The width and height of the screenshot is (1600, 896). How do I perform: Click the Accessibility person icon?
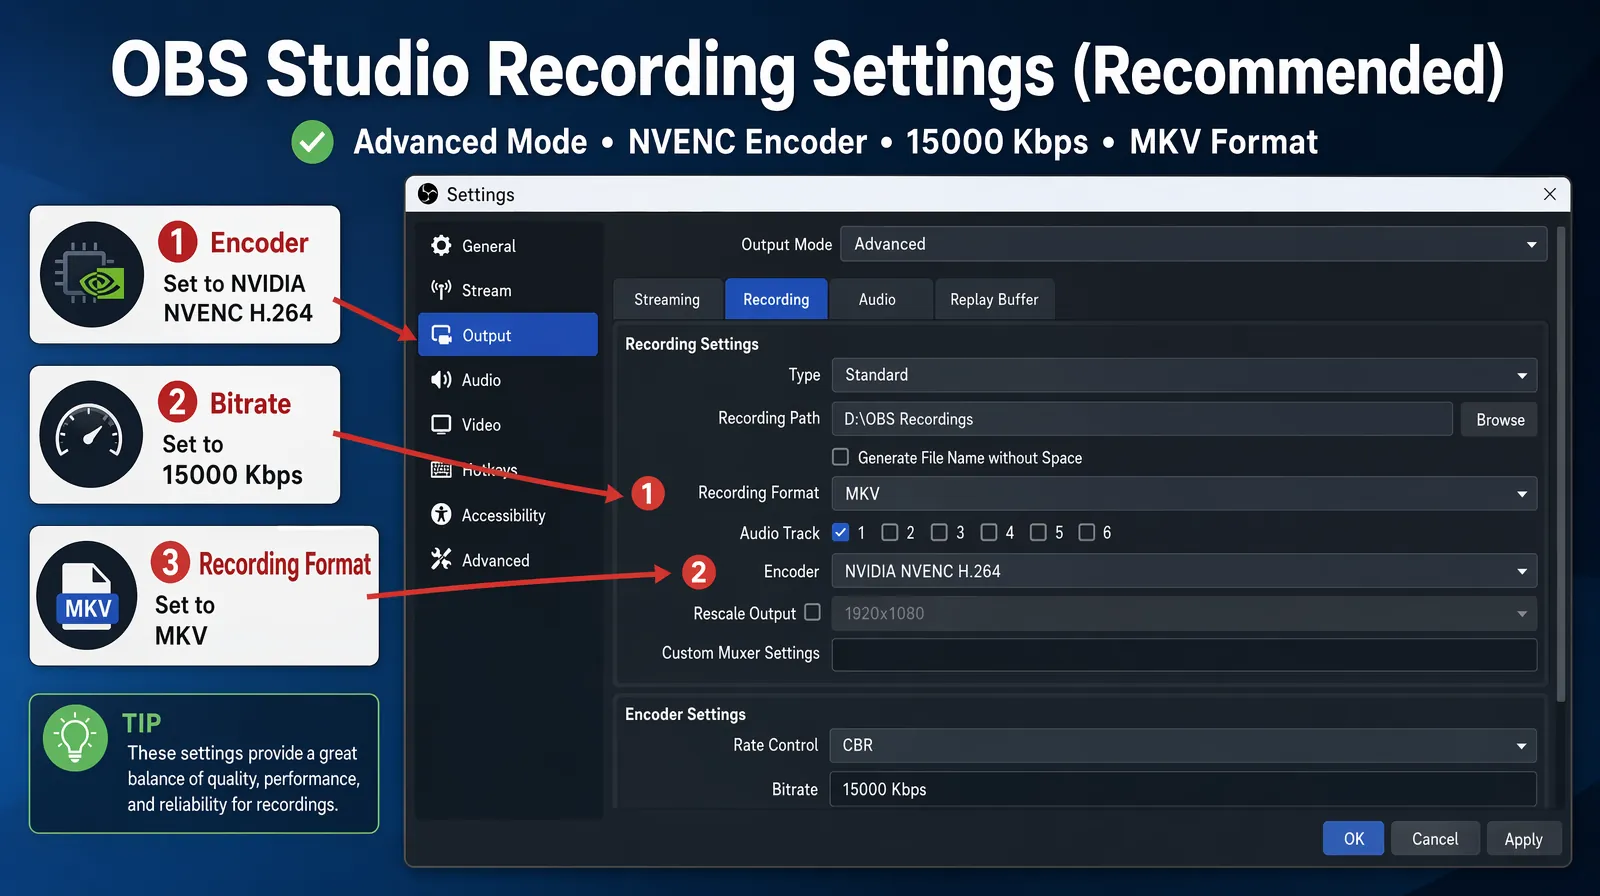click(x=441, y=514)
